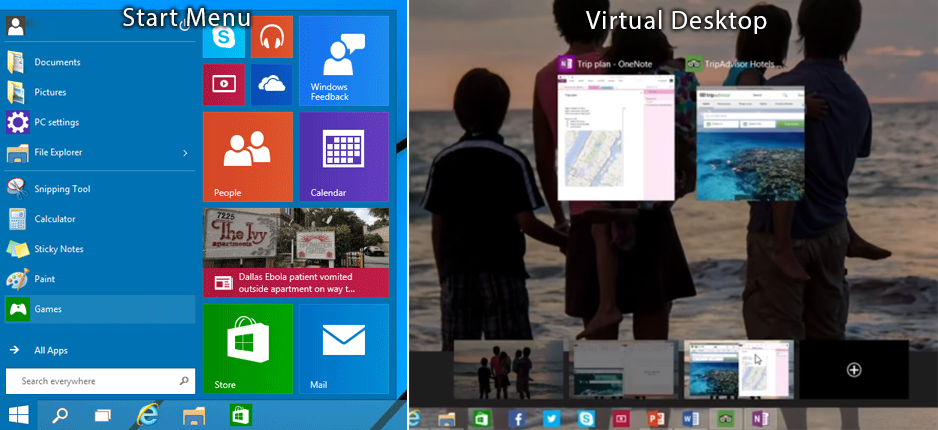Viewport: 938px width, 430px height.
Task: Open Twitter on right taskbar
Action: (x=552, y=419)
